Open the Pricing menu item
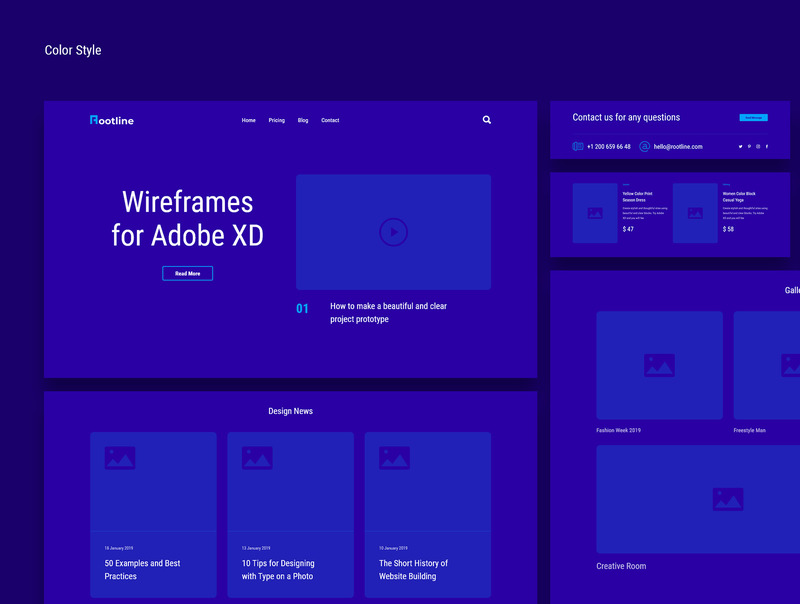800x604 pixels. pyautogui.click(x=277, y=120)
